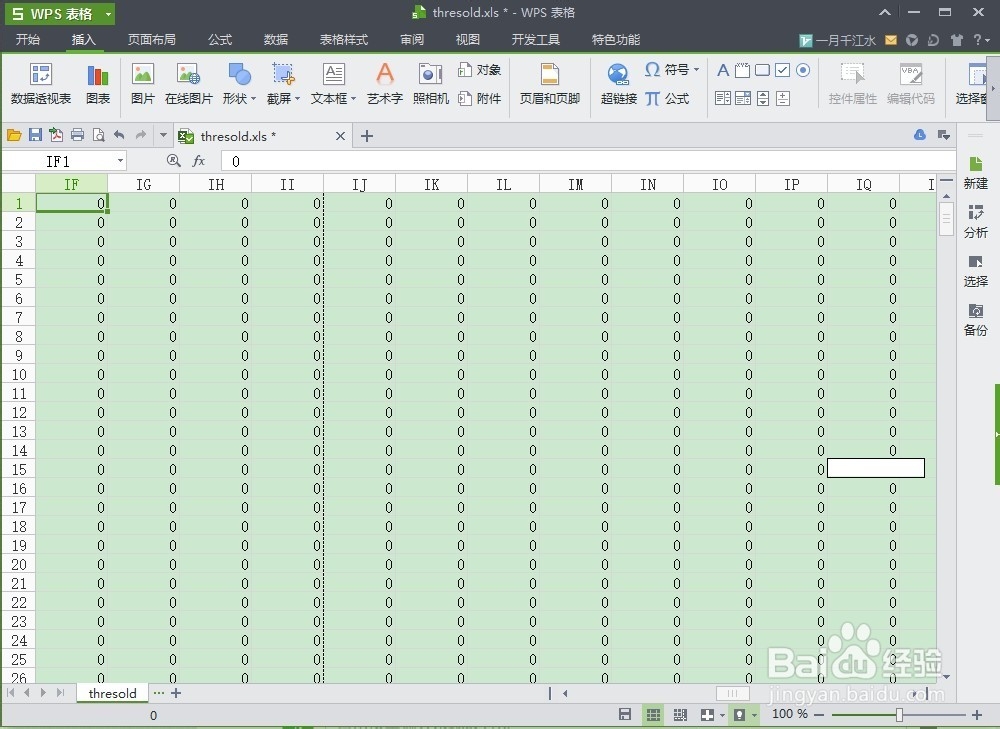1000x729 pixels.
Task: Open print preview icon
Action: pos(98,135)
